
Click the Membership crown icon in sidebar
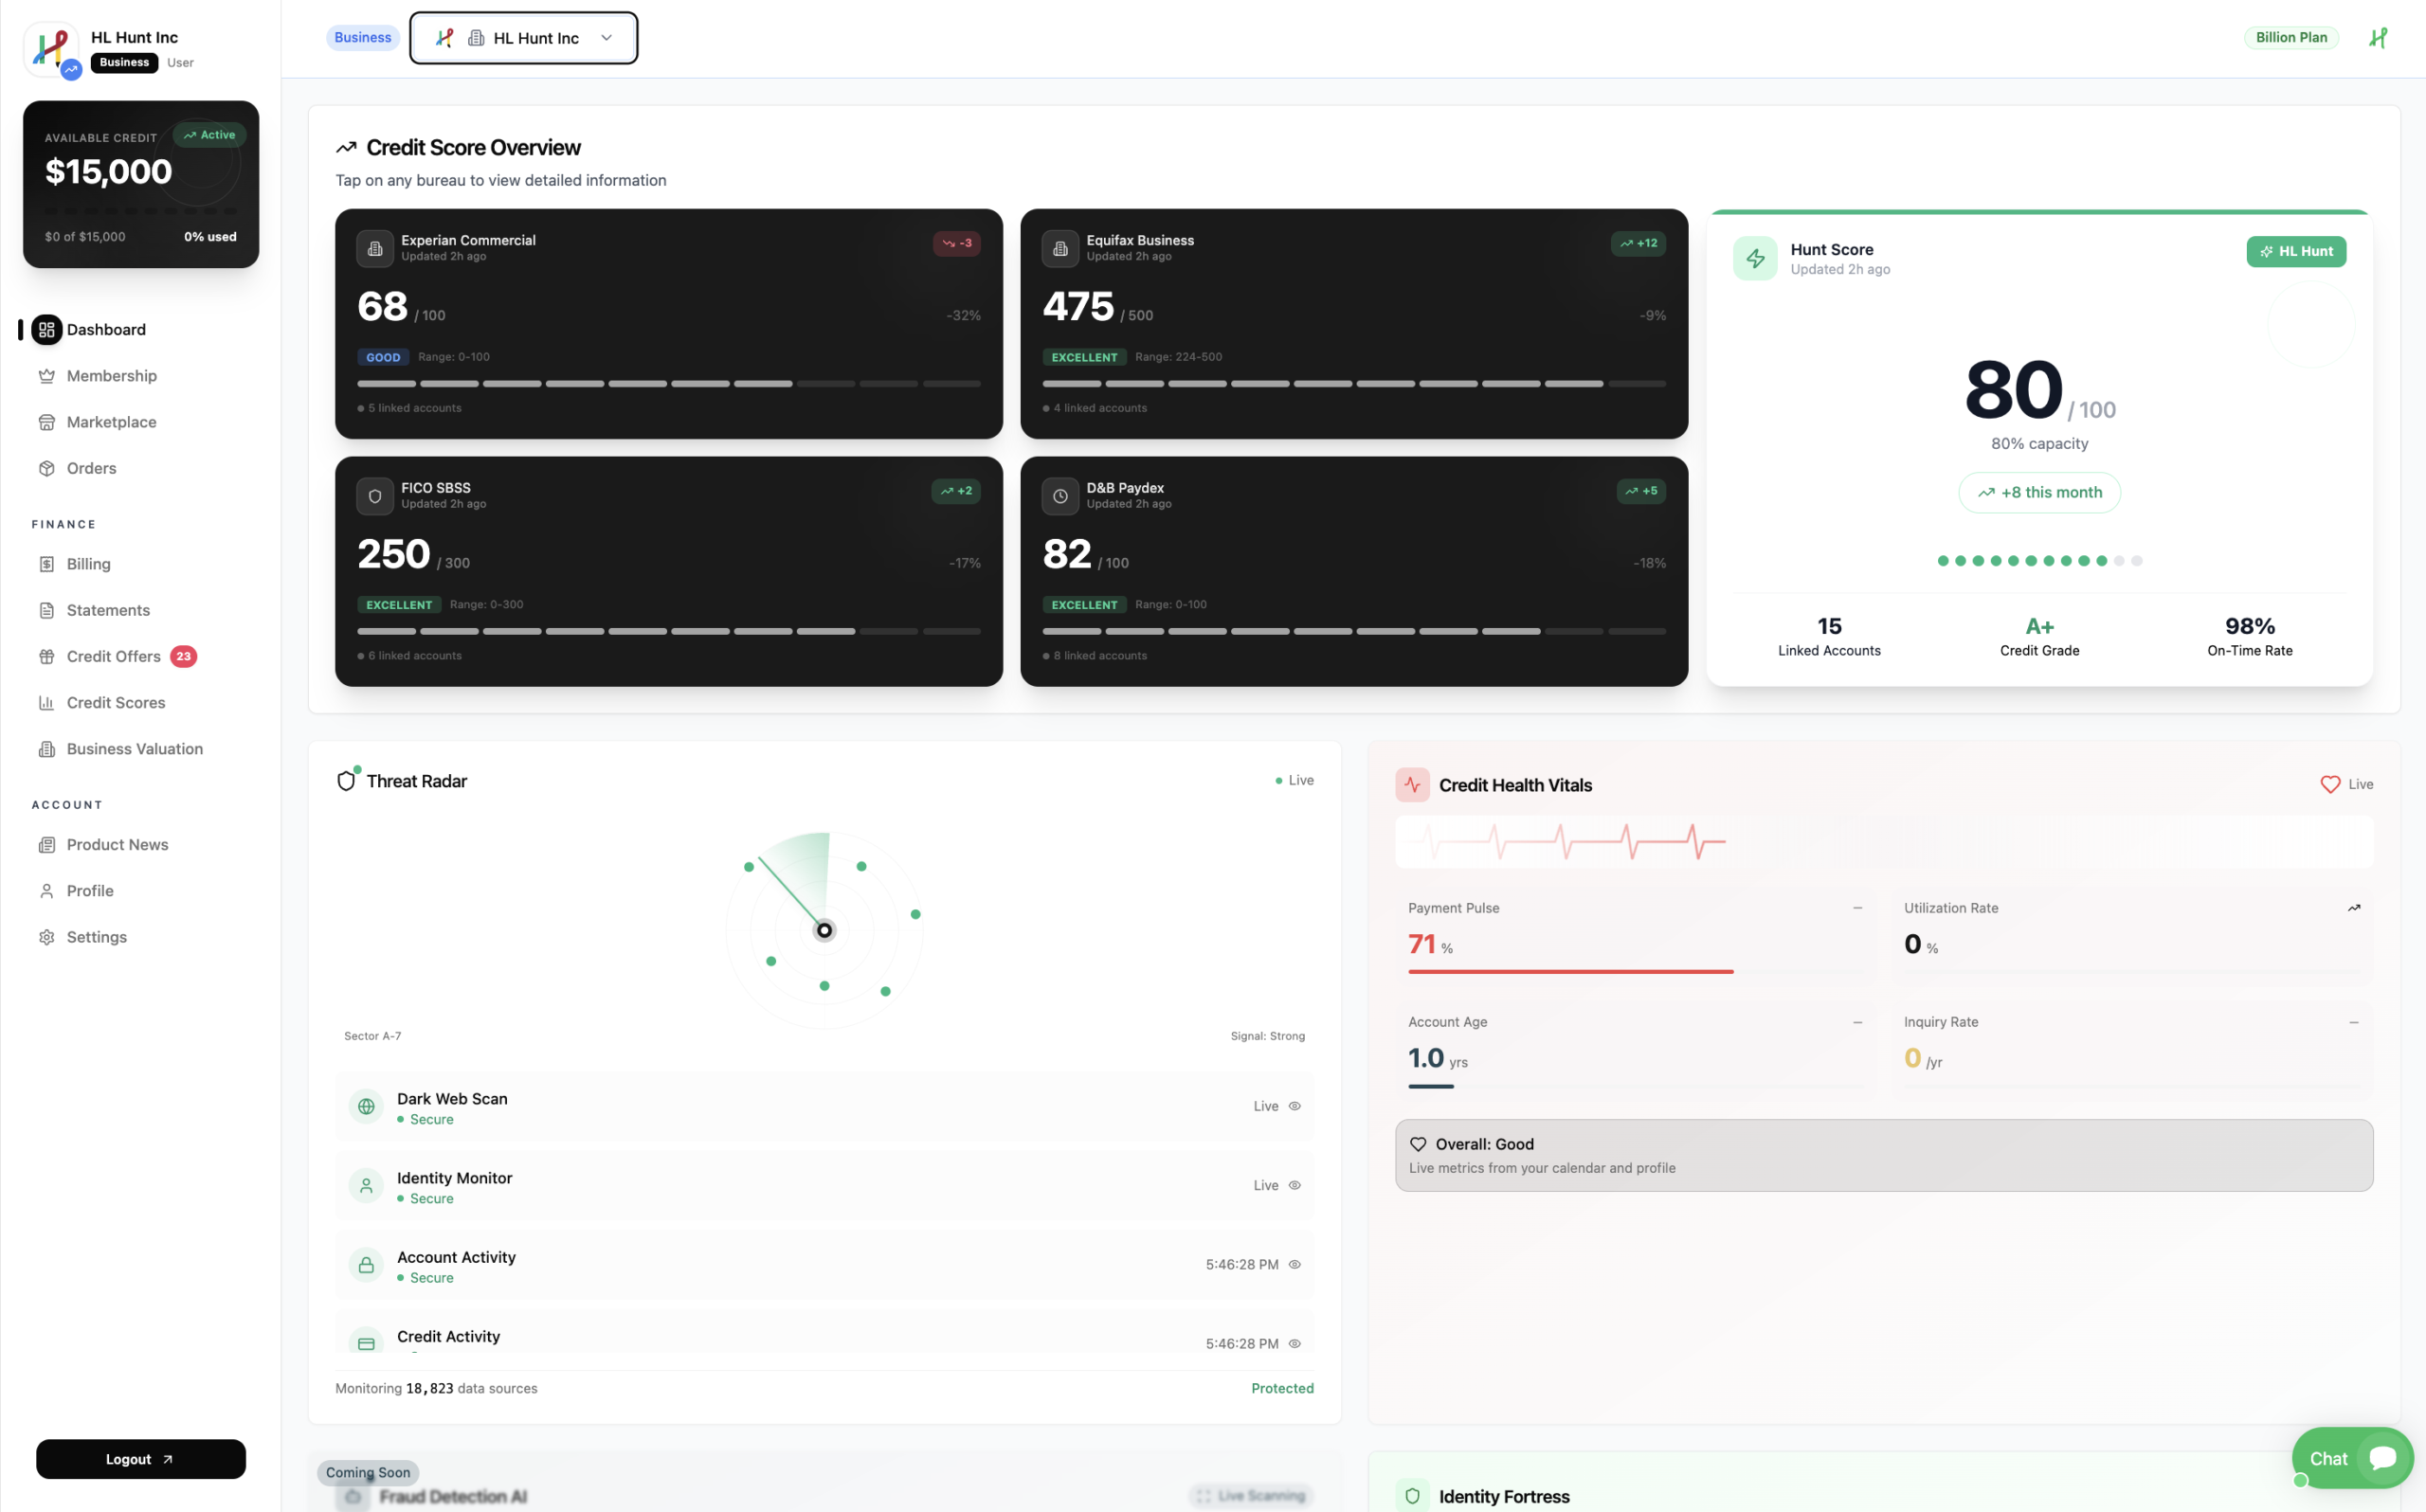pos(46,376)
